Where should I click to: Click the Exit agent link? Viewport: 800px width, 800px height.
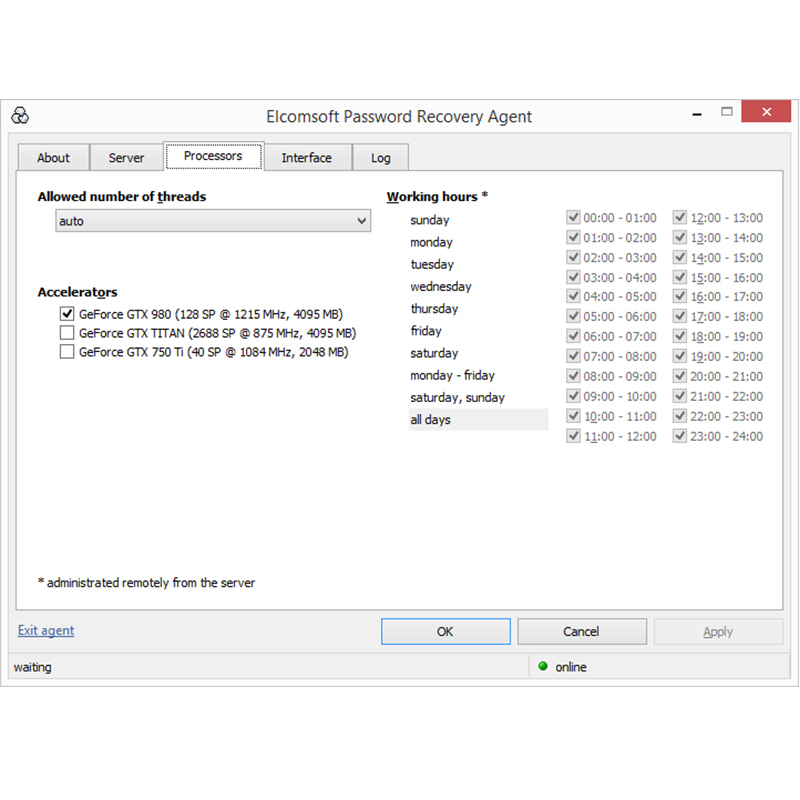[x=46, y=630]
